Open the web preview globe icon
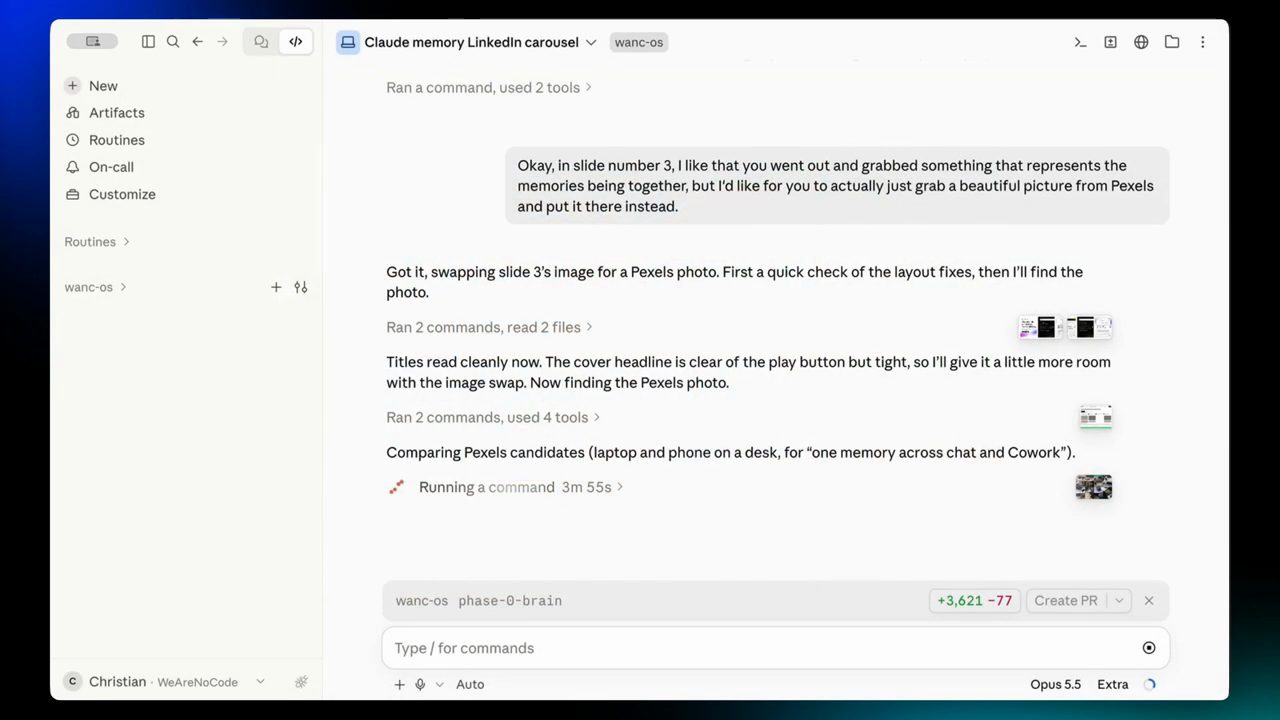 (1141, 42)
